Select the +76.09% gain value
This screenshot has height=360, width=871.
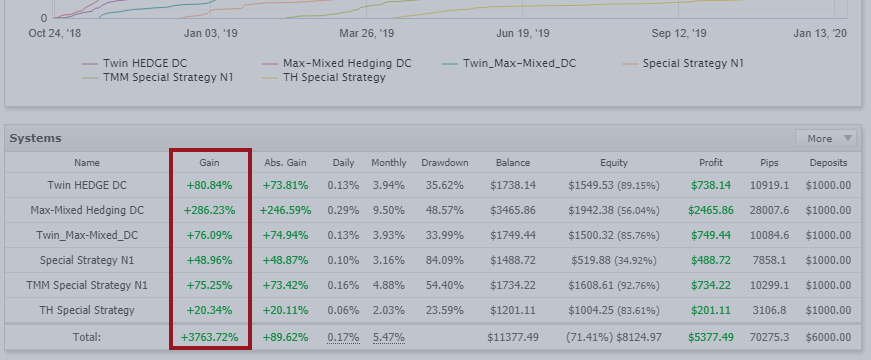pyautogui.click(x=209, y=236)
